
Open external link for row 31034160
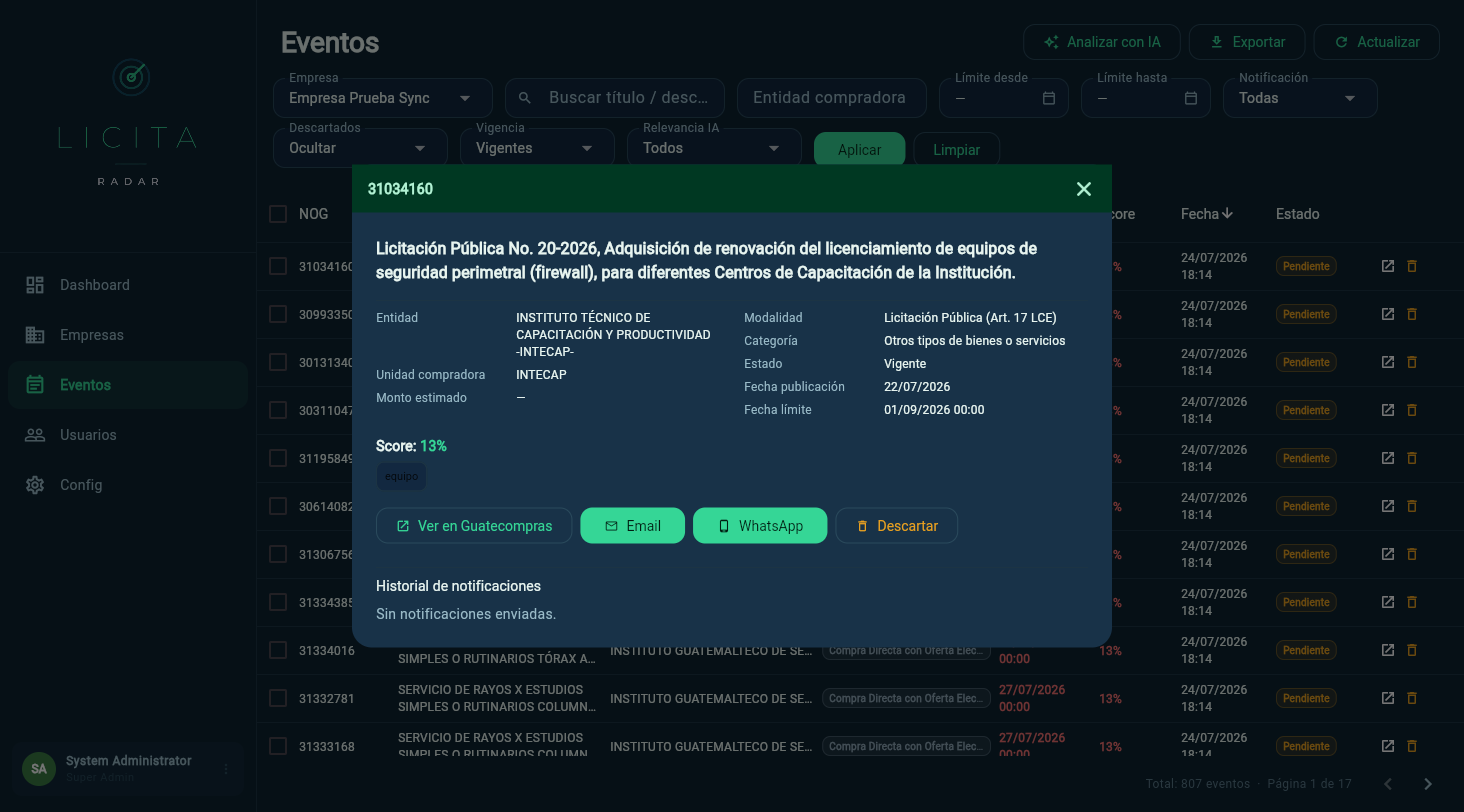pyautogui.click(x=1388, y=266)
